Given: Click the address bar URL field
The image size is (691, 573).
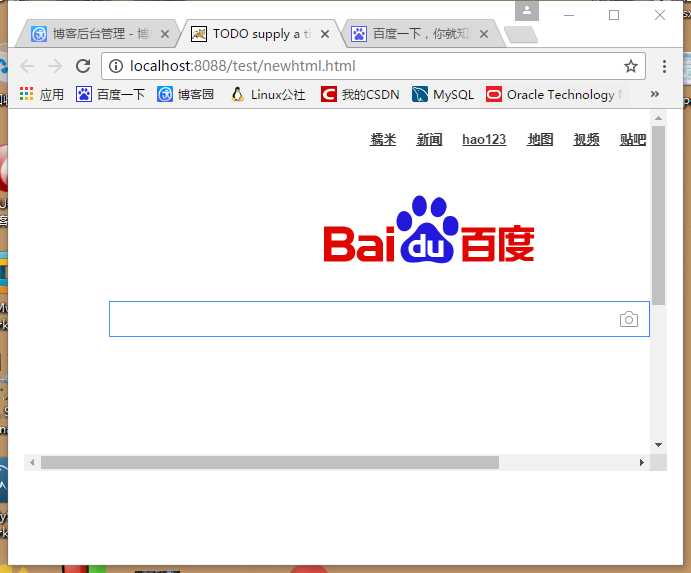Looking at the screenshot, I should [375, 66].
